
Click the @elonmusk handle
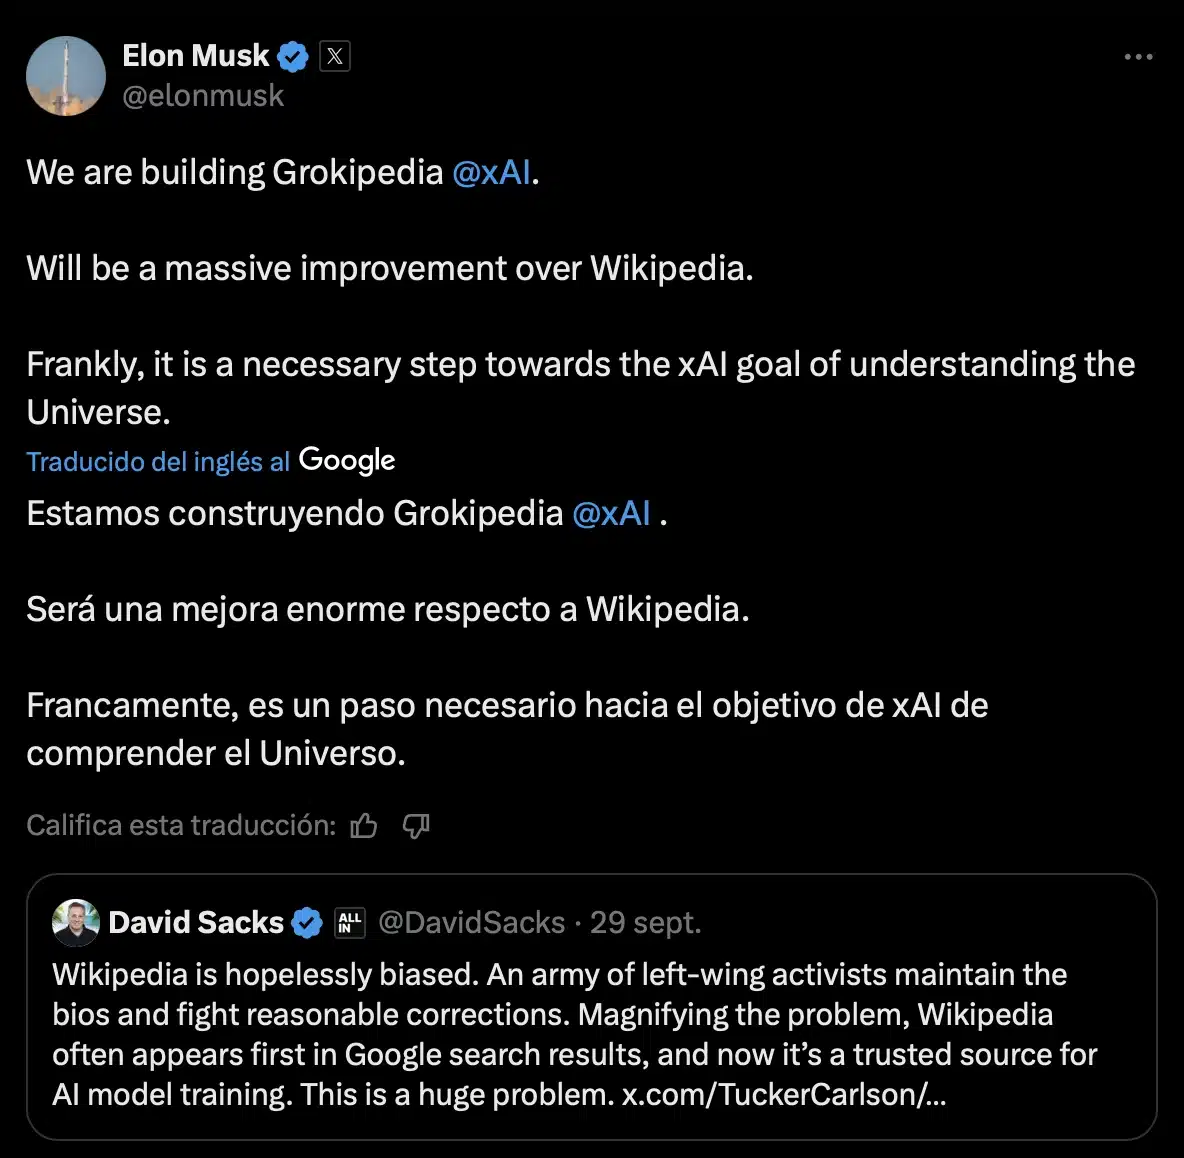(203, 96)
